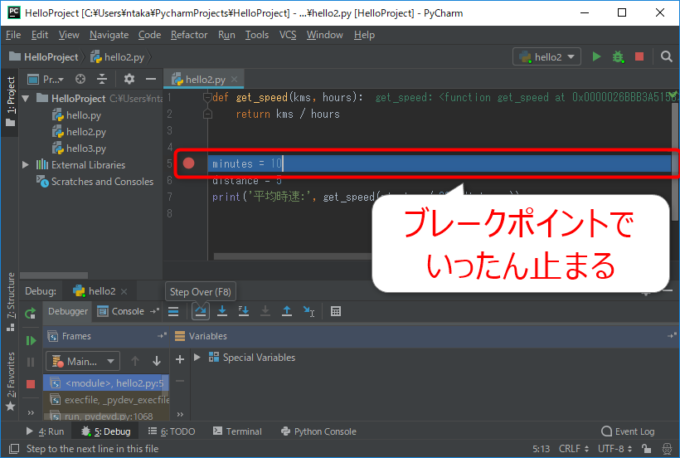Expand External Libraries node
The image size is (680, 458).
click(x=26, y=165)
